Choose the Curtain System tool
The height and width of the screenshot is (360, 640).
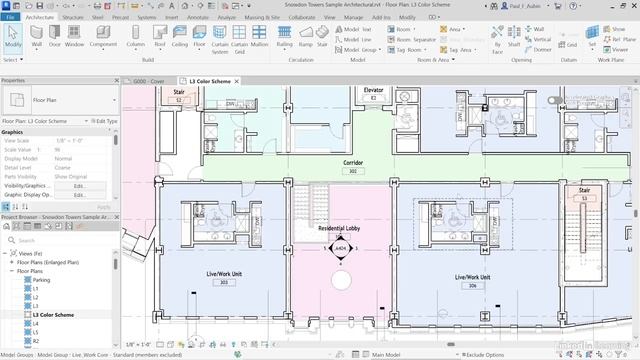tap(220, 40)
